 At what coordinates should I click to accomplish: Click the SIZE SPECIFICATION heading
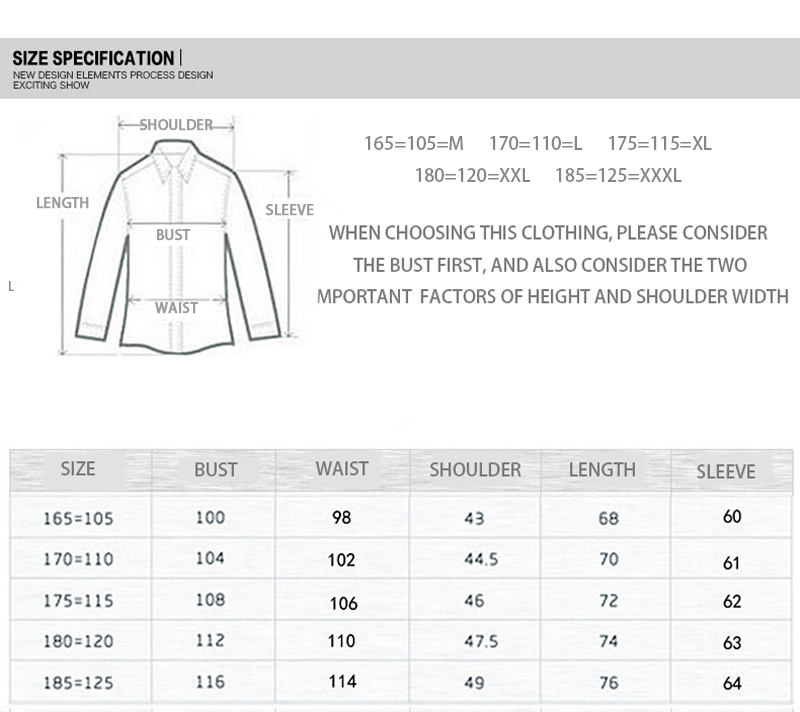pyautogui.click(x=94, y=59)
